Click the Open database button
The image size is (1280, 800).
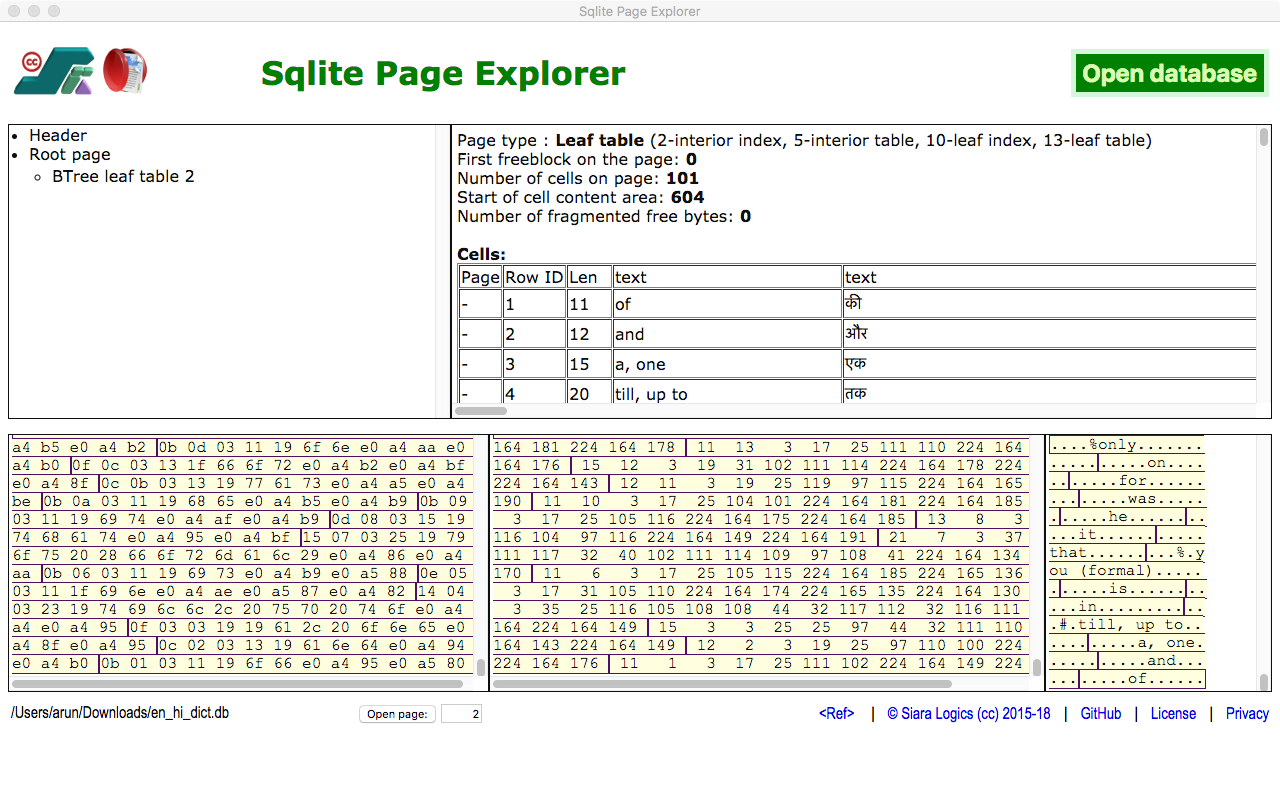pyautogui.click(x=1168, y=74)
